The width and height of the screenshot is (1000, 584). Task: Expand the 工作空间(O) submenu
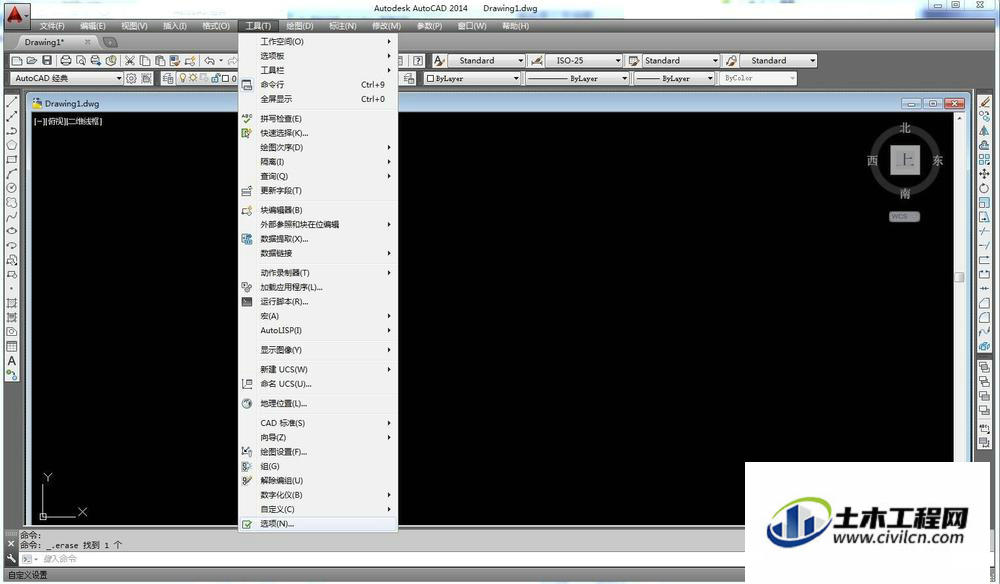coord(318,41)
